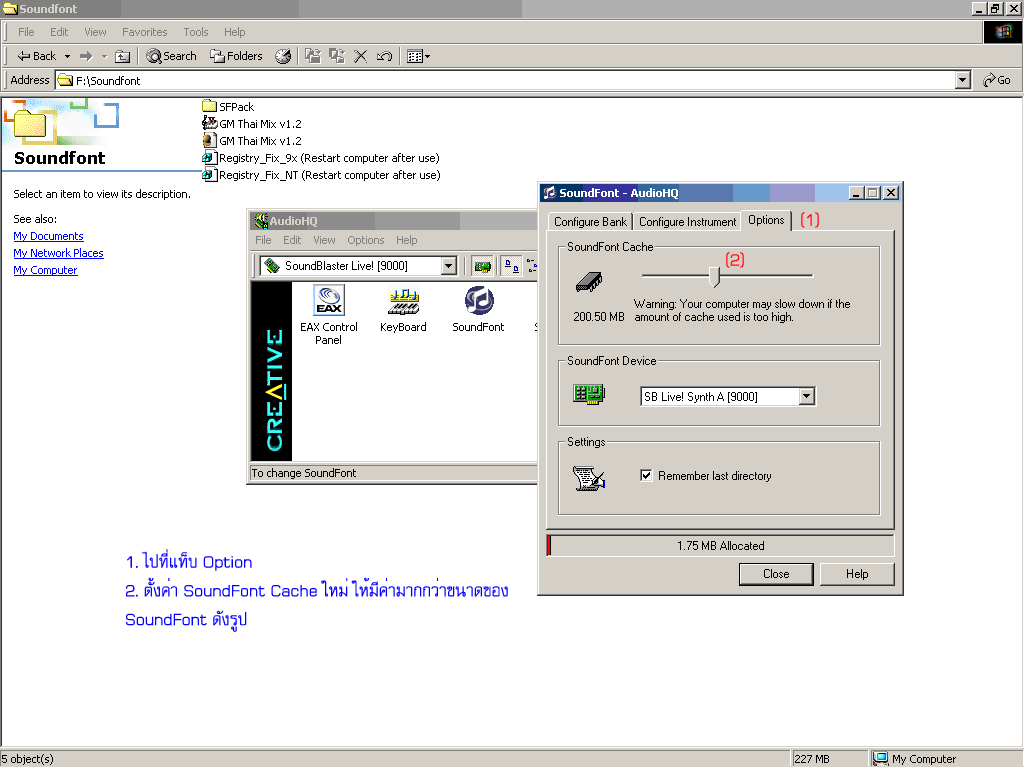The width and height of the screenshot is (1024, 768).
Task: Select the Options tab in SoundFont dialog
Action: point(766,221)
